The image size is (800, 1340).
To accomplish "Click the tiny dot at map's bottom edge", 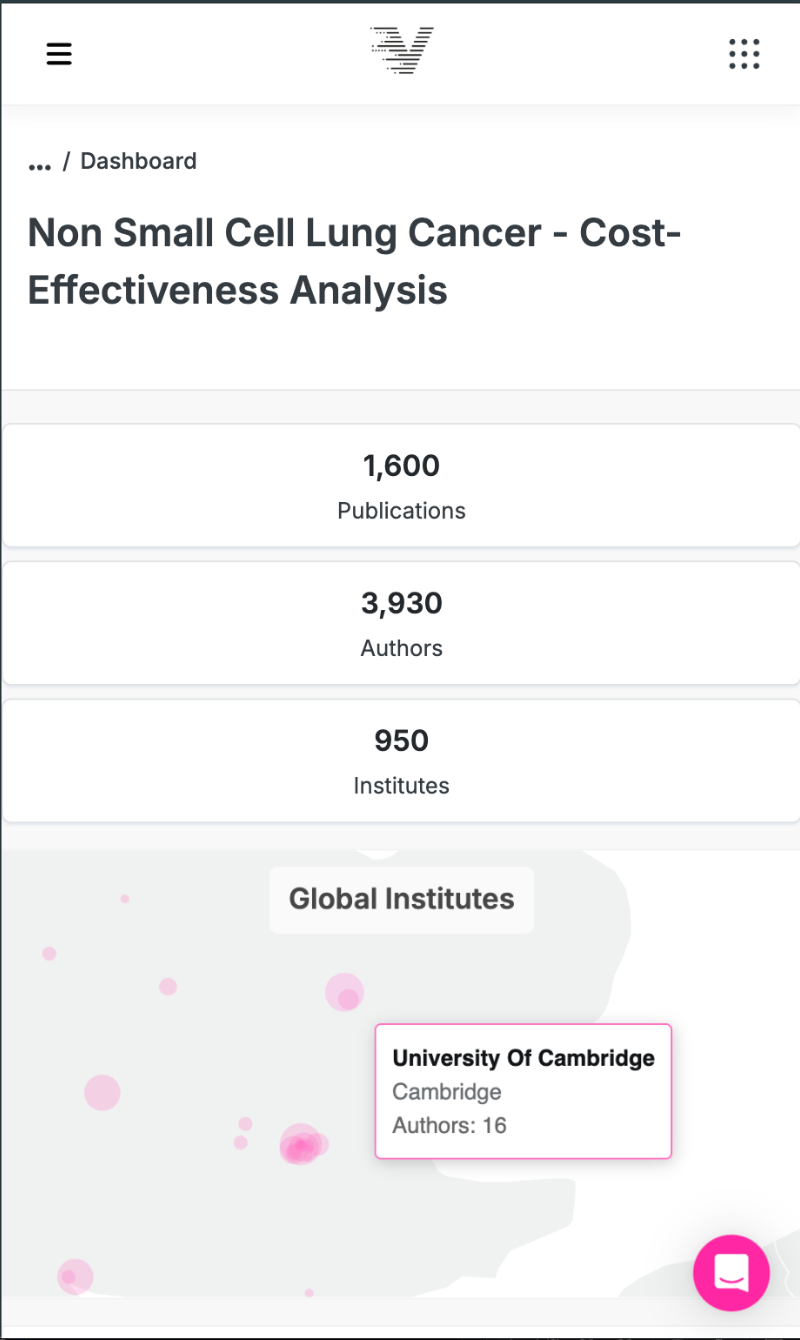I will [309, 1293].
